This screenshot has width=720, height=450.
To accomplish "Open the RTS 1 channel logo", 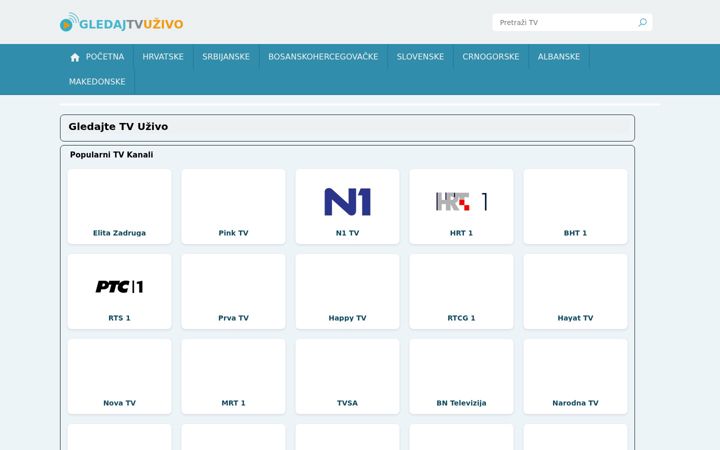I will click(x=119, y=287).
